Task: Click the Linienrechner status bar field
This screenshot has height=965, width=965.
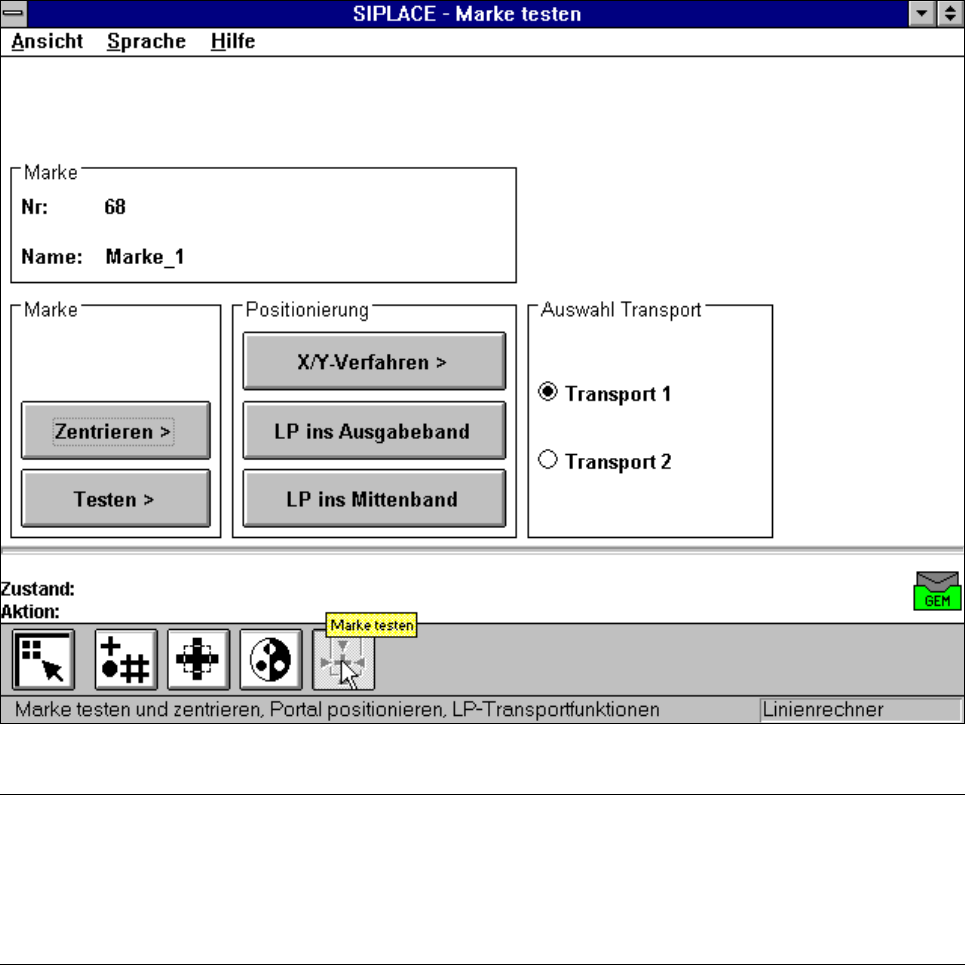Action: tap(860, 710)
